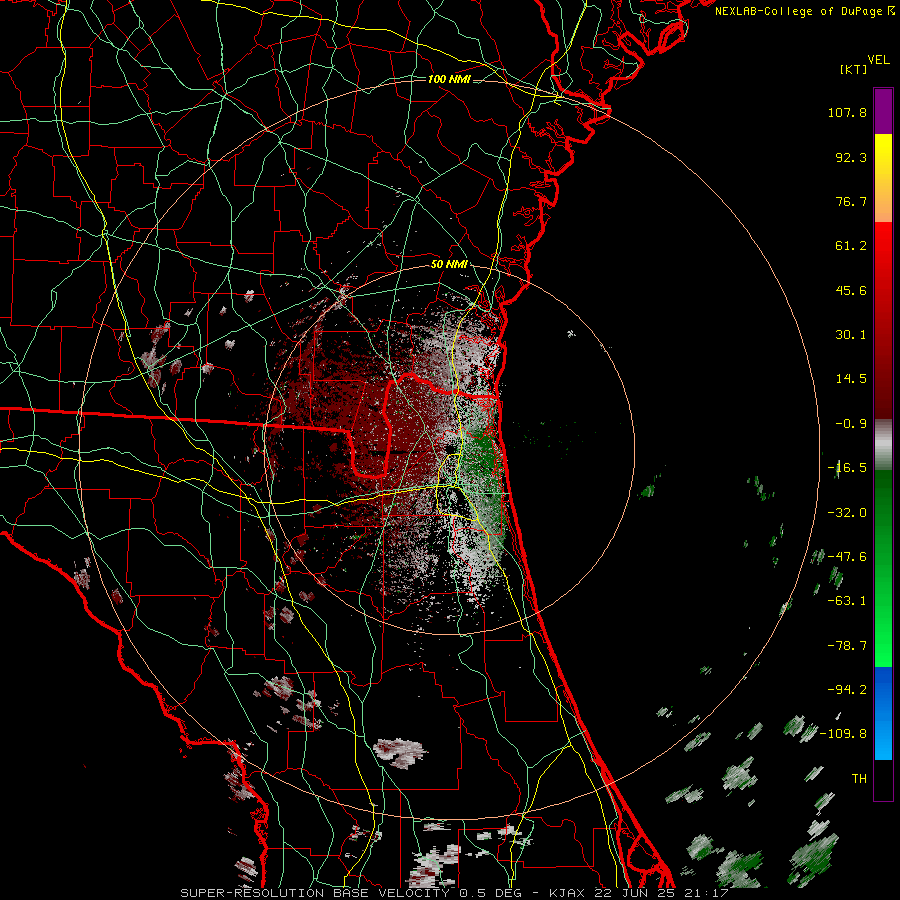The width and height of the screenshot is (900, 900).
Task: Click the Super-Resolution Base Velocity caption text
Action: (x=454, y=893)
